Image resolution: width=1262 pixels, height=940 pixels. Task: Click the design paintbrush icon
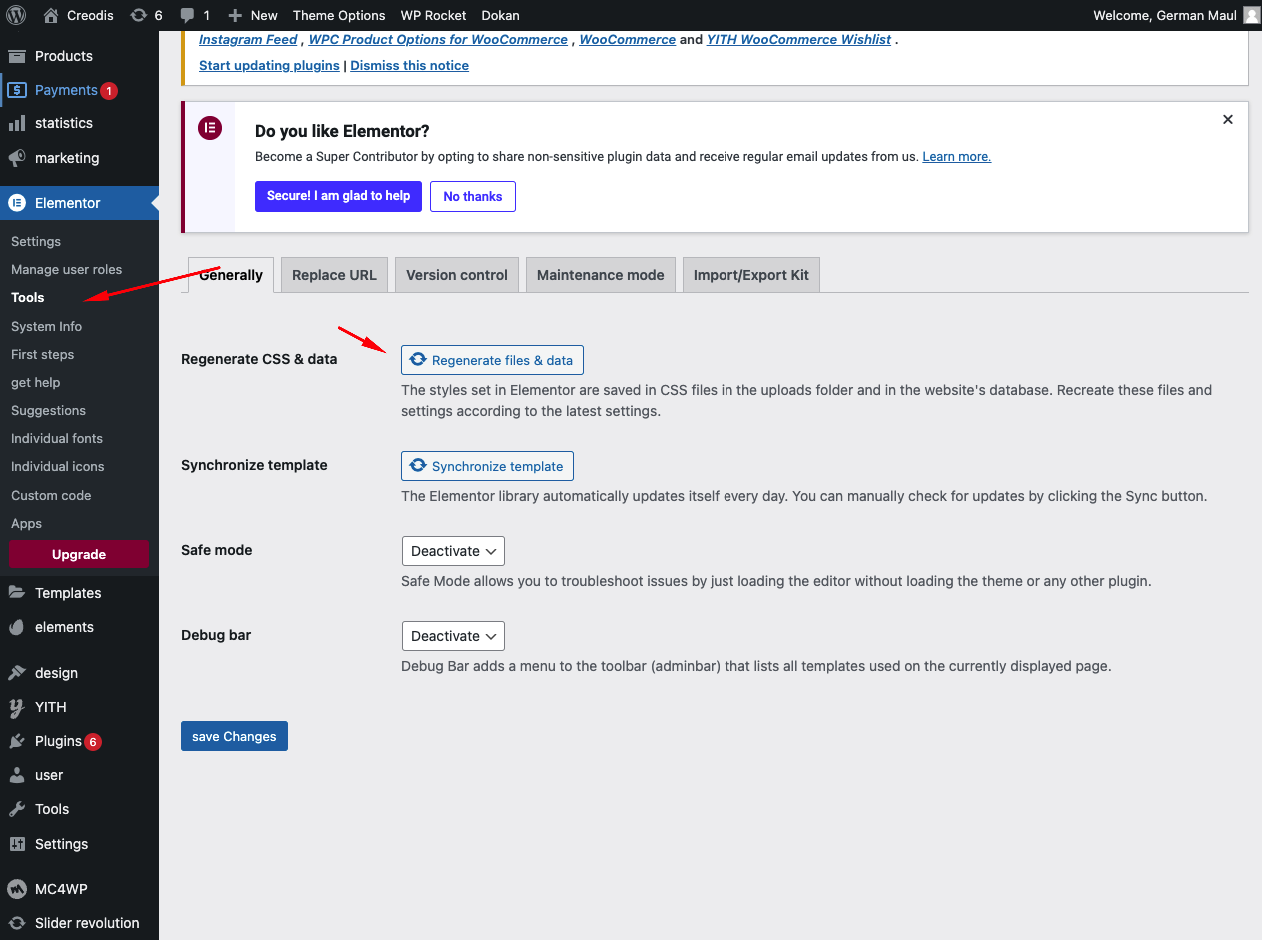17,673
